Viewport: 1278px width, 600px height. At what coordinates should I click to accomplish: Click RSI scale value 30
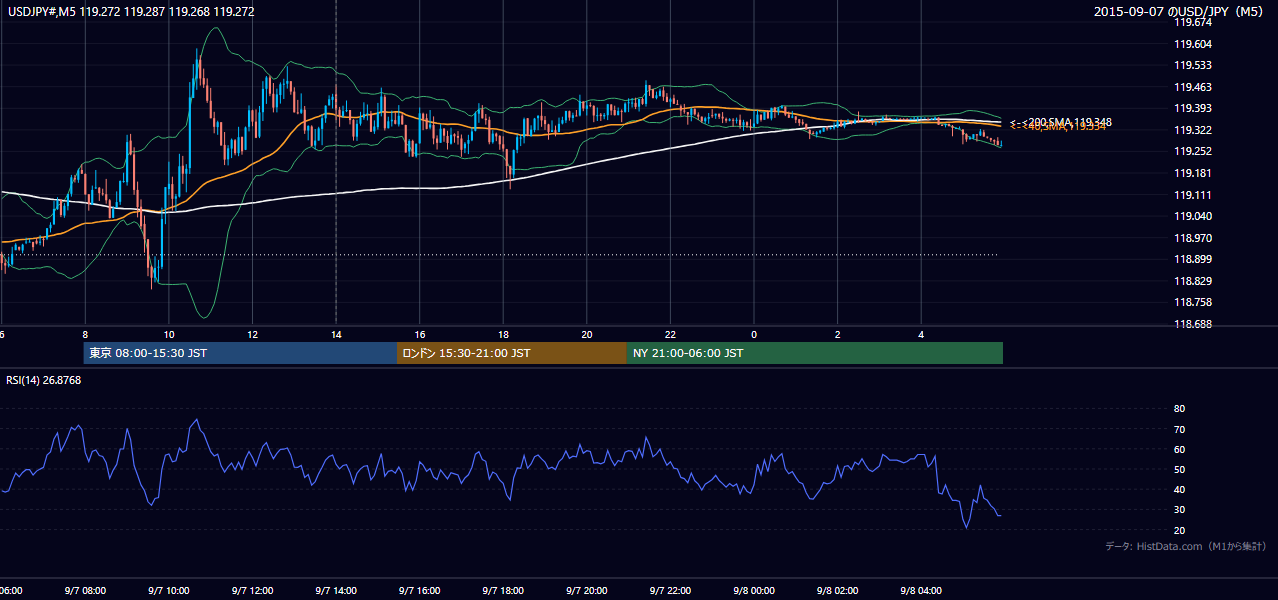click(1179, 509)
